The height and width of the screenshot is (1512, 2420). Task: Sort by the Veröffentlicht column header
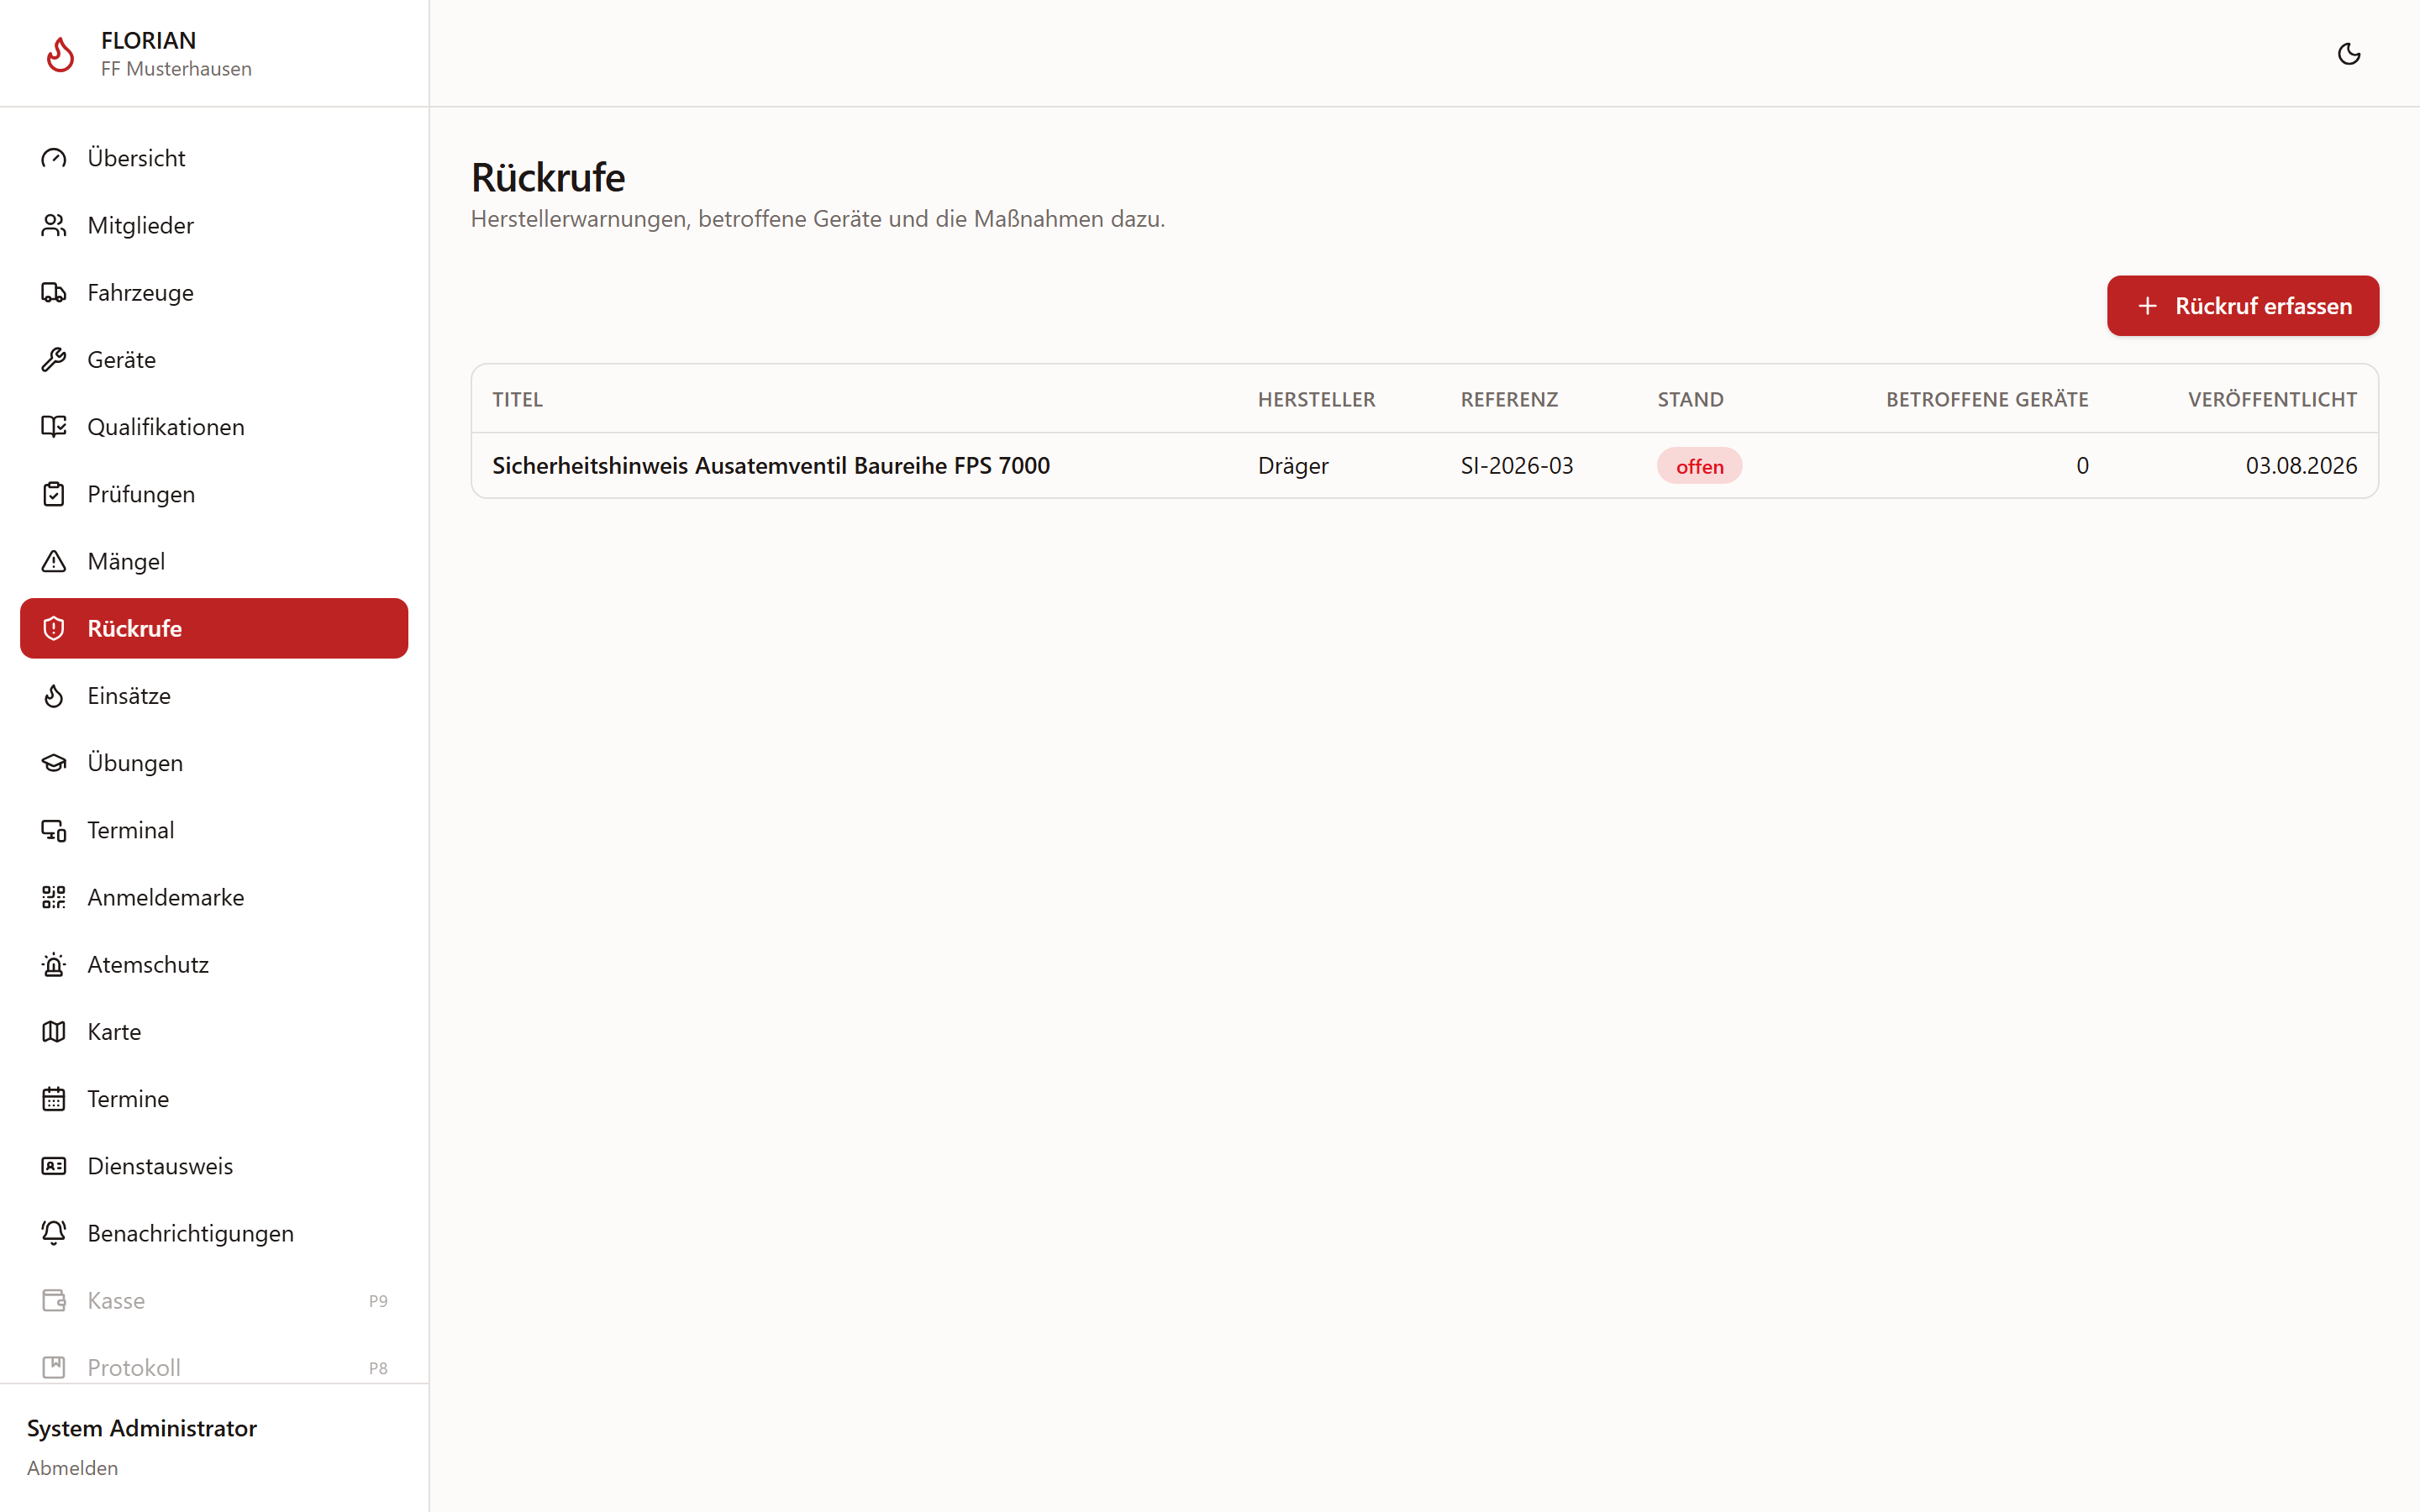coord(2272,399)
